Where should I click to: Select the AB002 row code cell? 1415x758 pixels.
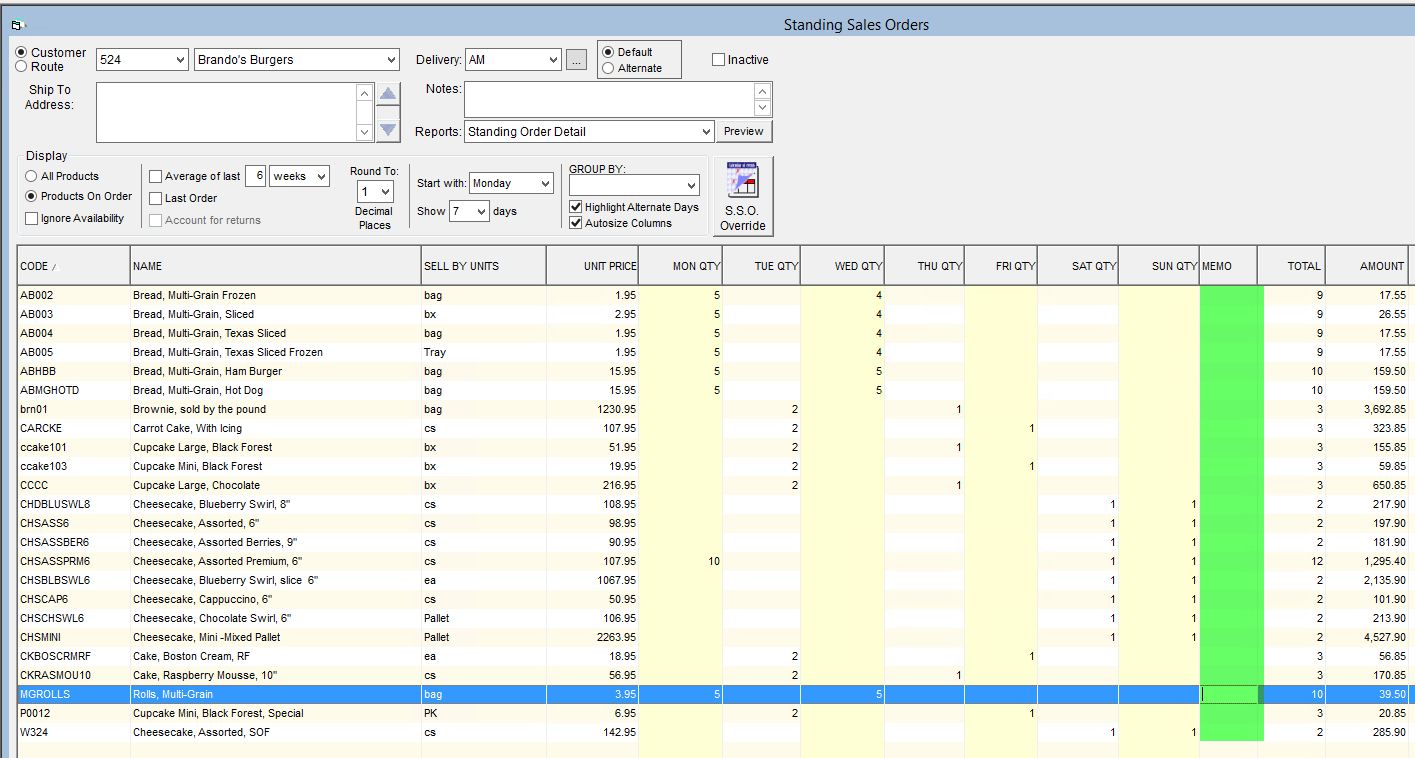click(x=74, y=295)
